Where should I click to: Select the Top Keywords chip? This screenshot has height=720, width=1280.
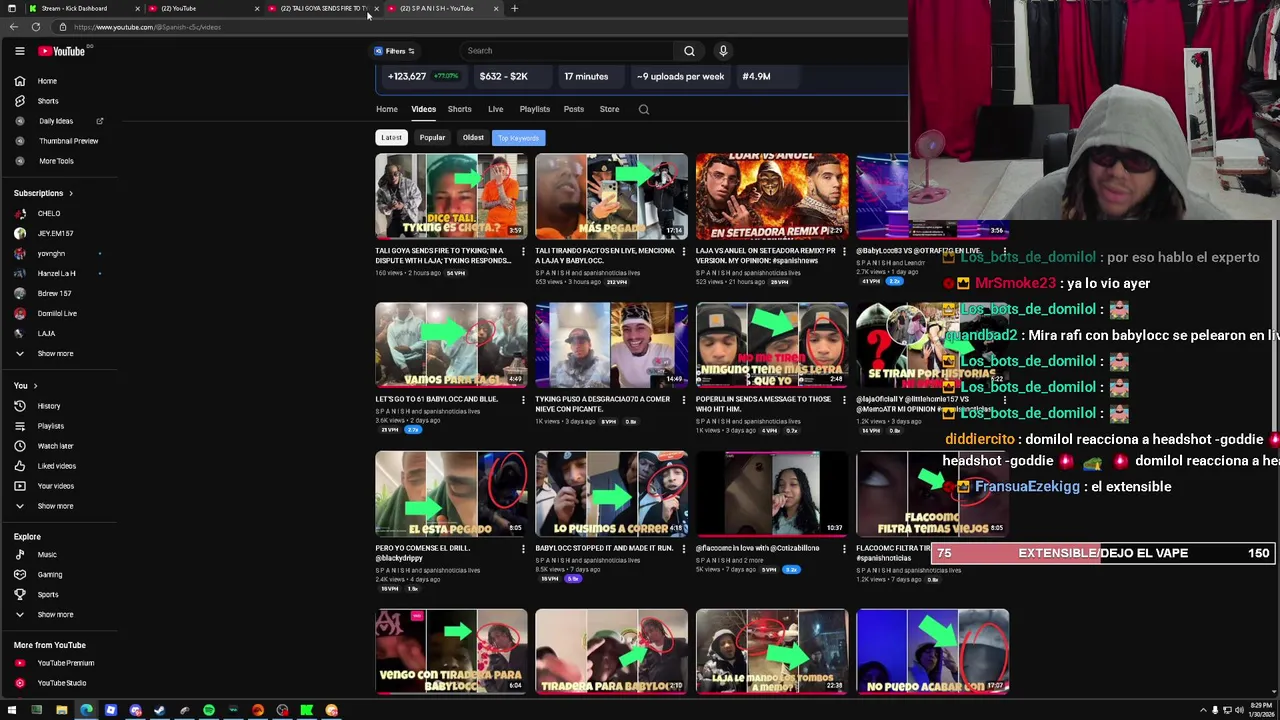coord(518,138)
